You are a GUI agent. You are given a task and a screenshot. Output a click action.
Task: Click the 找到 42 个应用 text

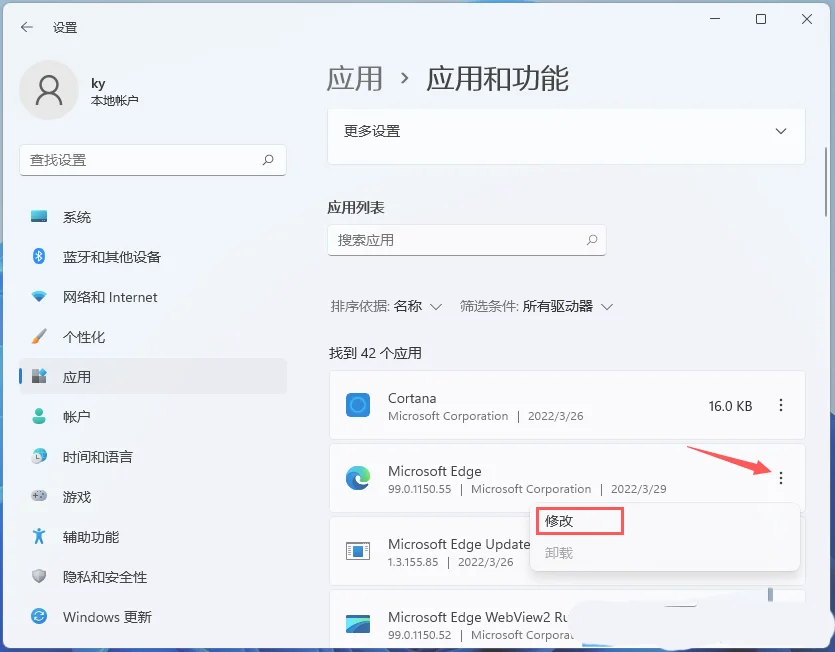pos(375,353)
